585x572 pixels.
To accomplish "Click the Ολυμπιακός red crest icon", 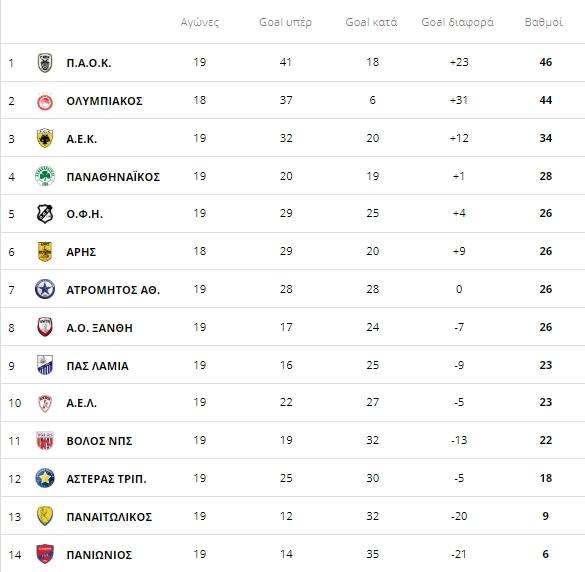I will point(45,101).
